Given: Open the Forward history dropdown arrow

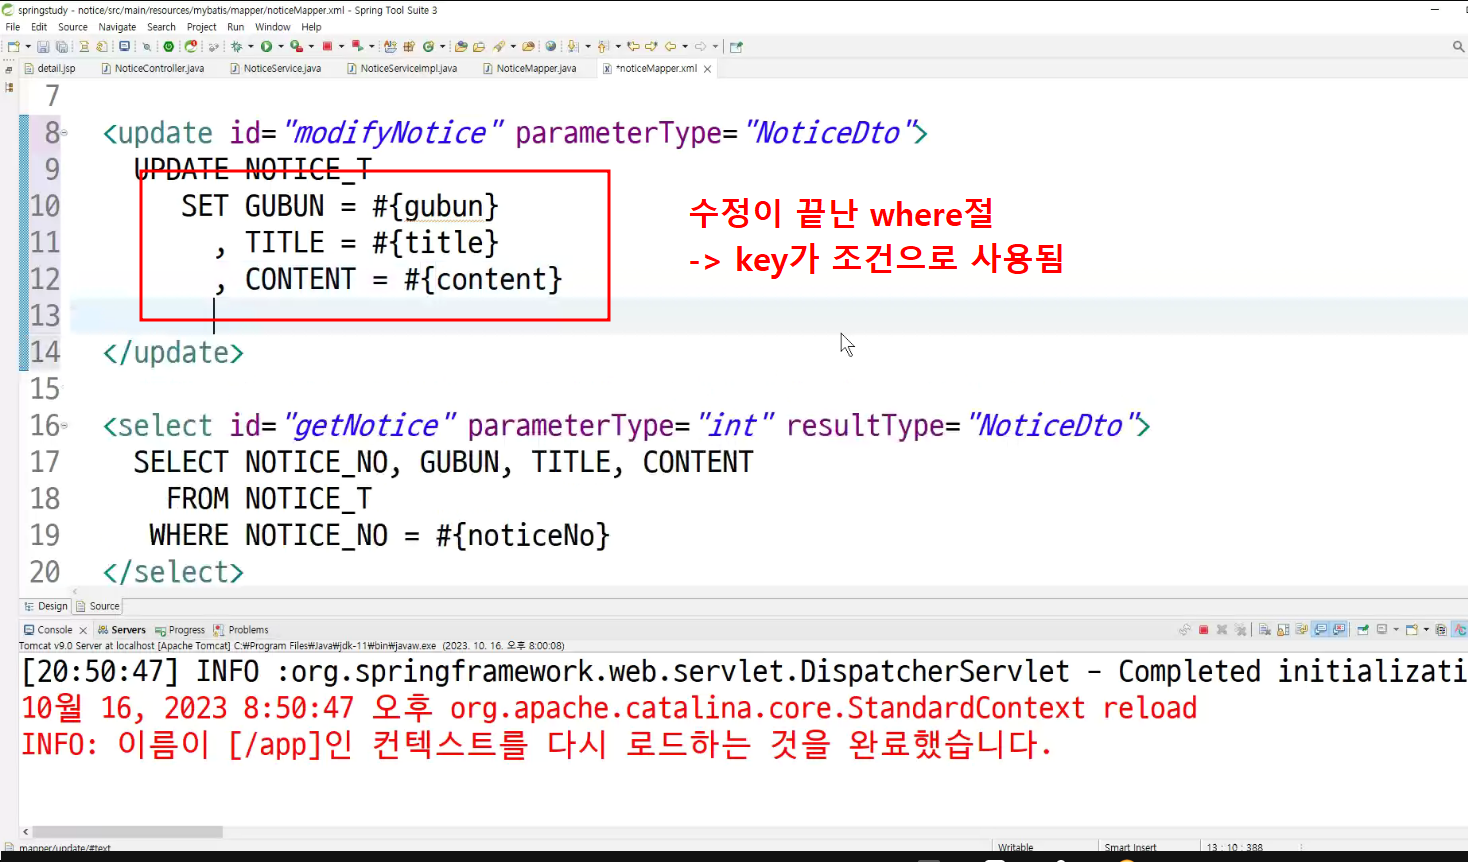Looking at the screenshot, I should pos(715,46).
